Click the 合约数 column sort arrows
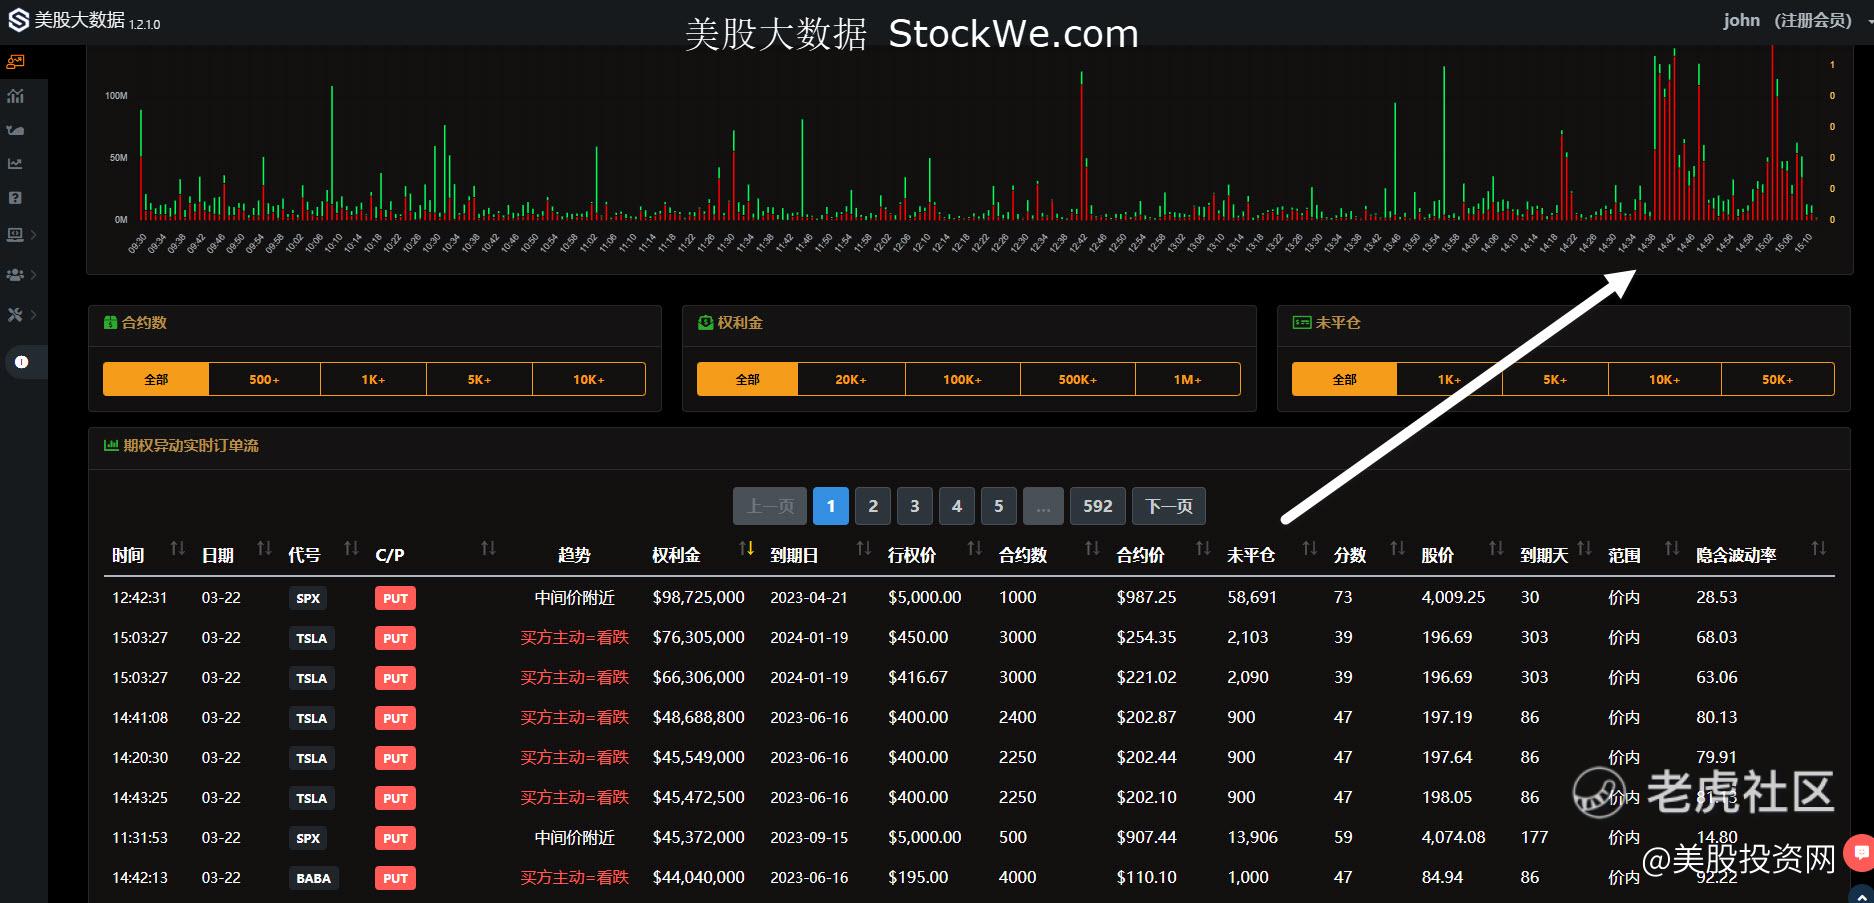The image size is (1874, 903). (x=1092, y=548)
